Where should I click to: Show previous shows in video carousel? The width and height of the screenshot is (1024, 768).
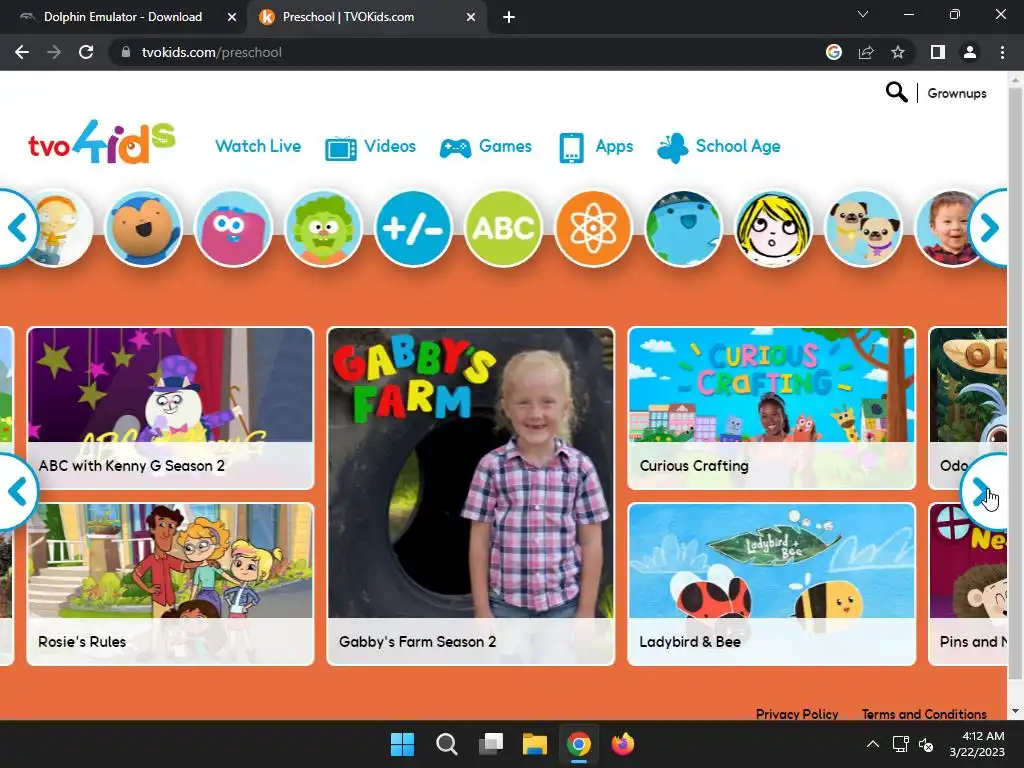[x=18, y=492]
